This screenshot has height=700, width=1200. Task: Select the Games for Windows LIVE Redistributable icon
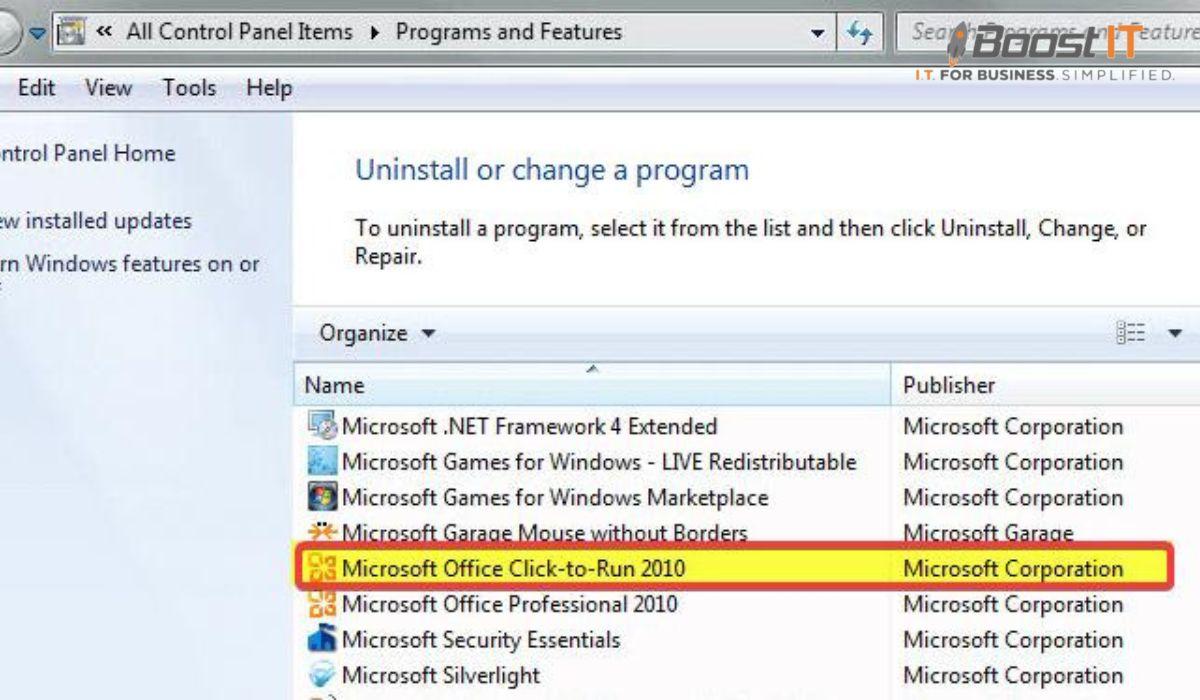pyautogui.click(x=322, y=462)
